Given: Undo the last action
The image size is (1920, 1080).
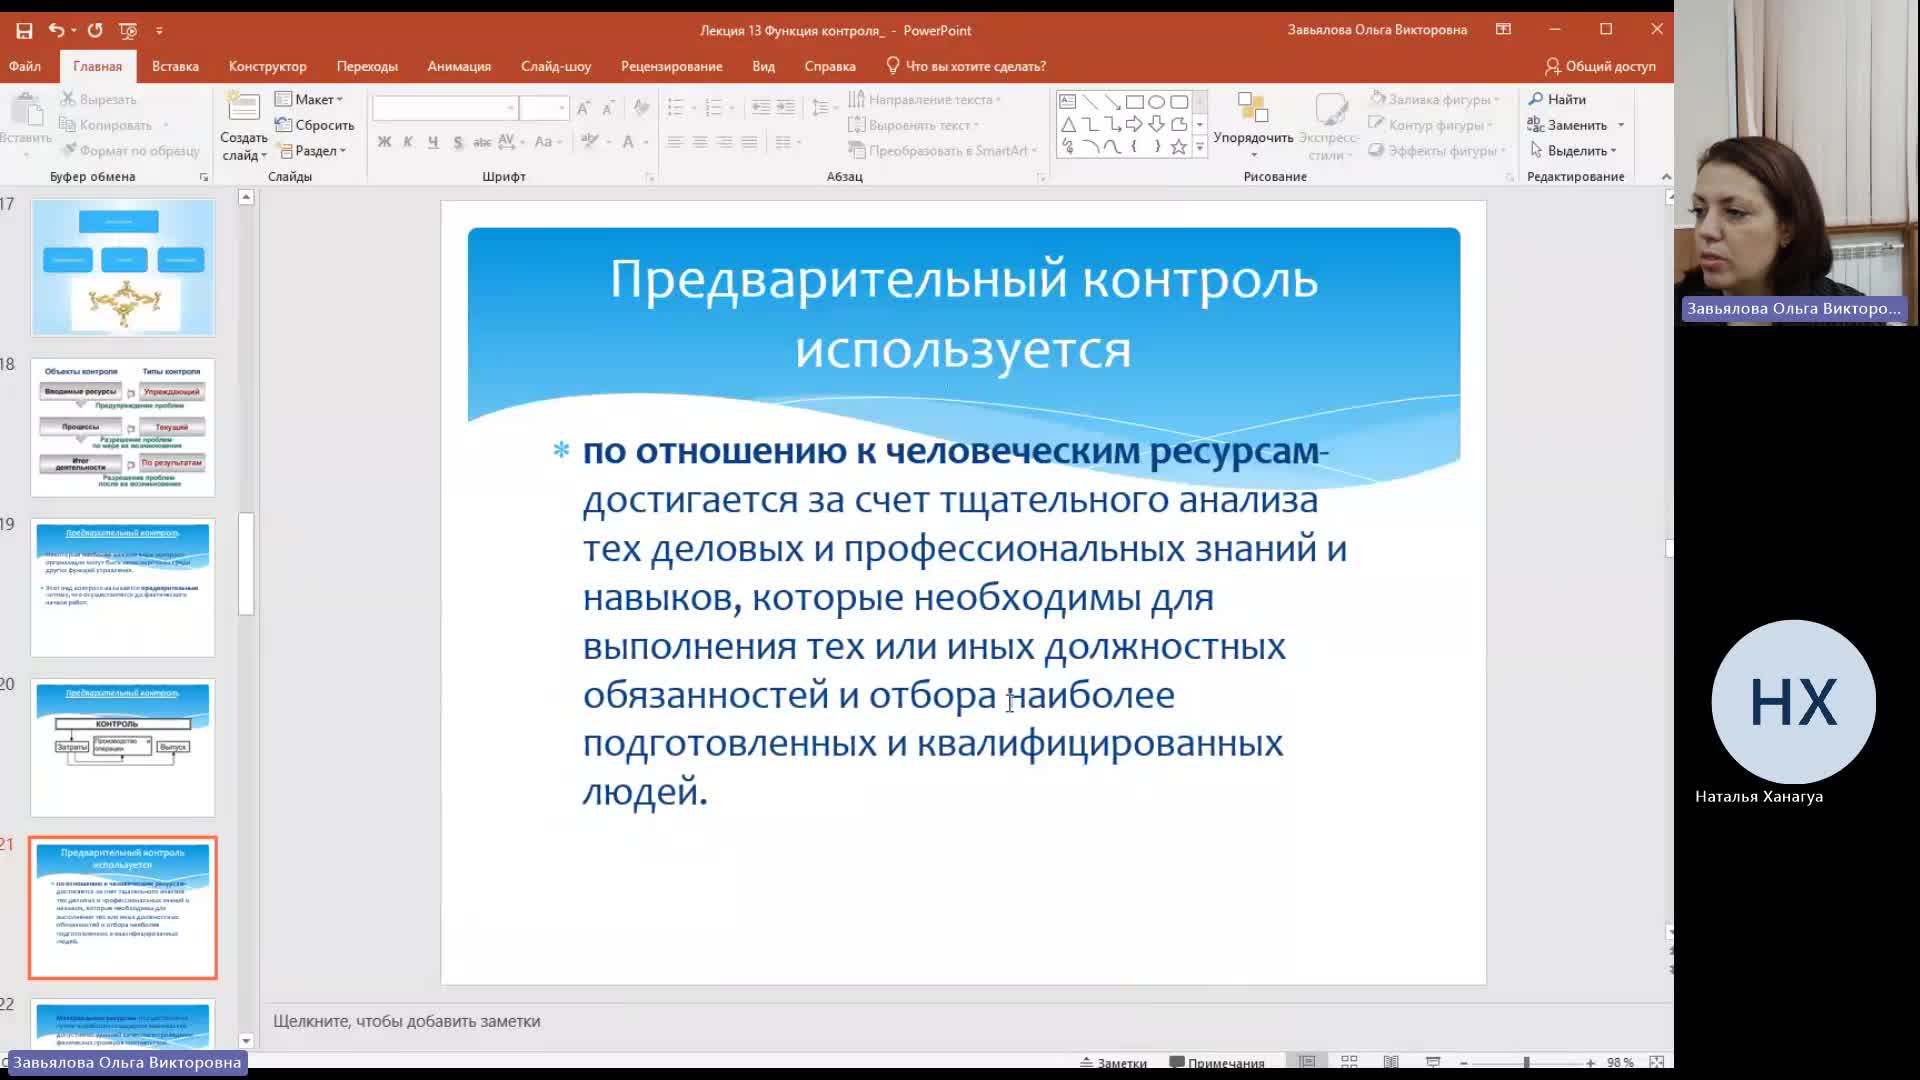Looking at the screenshot, I should coord(56,30).
